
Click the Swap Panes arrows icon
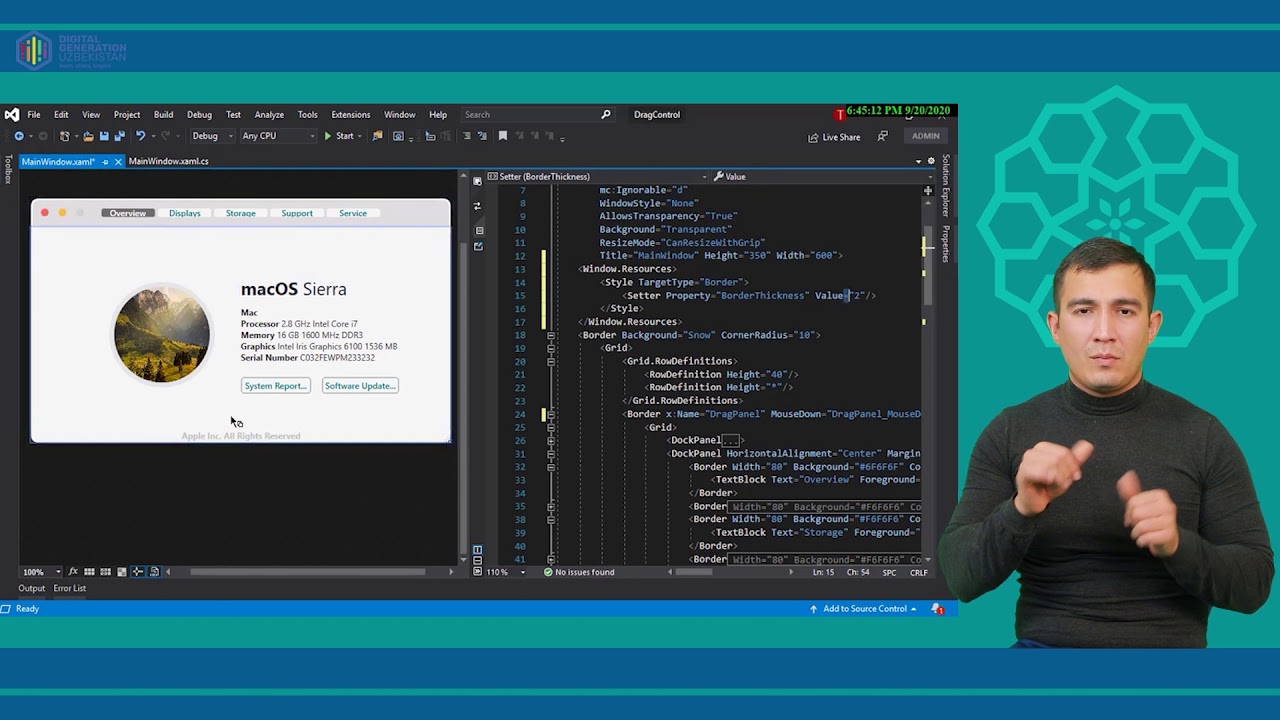[x=477, y=206]
